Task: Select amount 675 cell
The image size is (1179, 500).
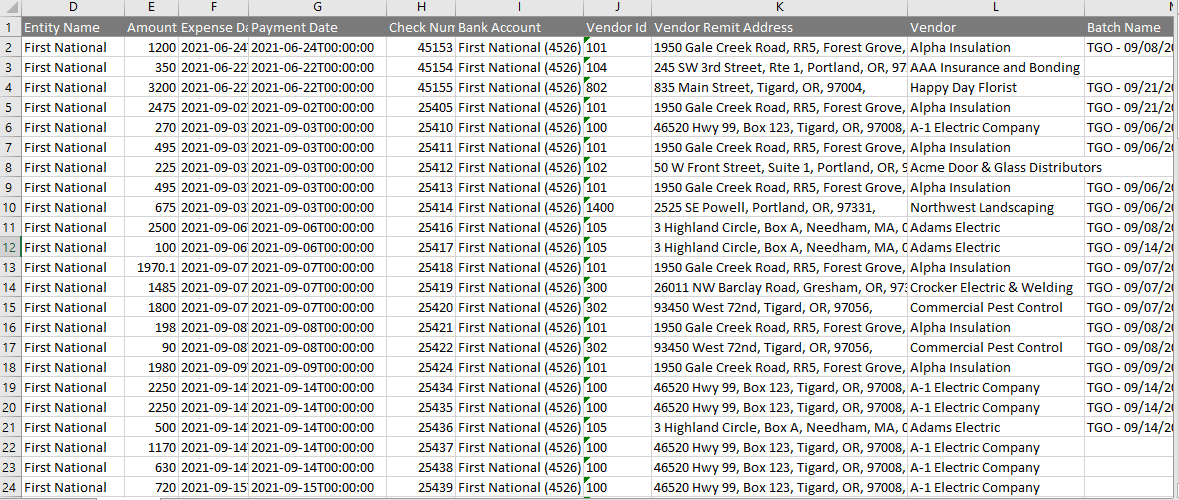Action: 152,208
